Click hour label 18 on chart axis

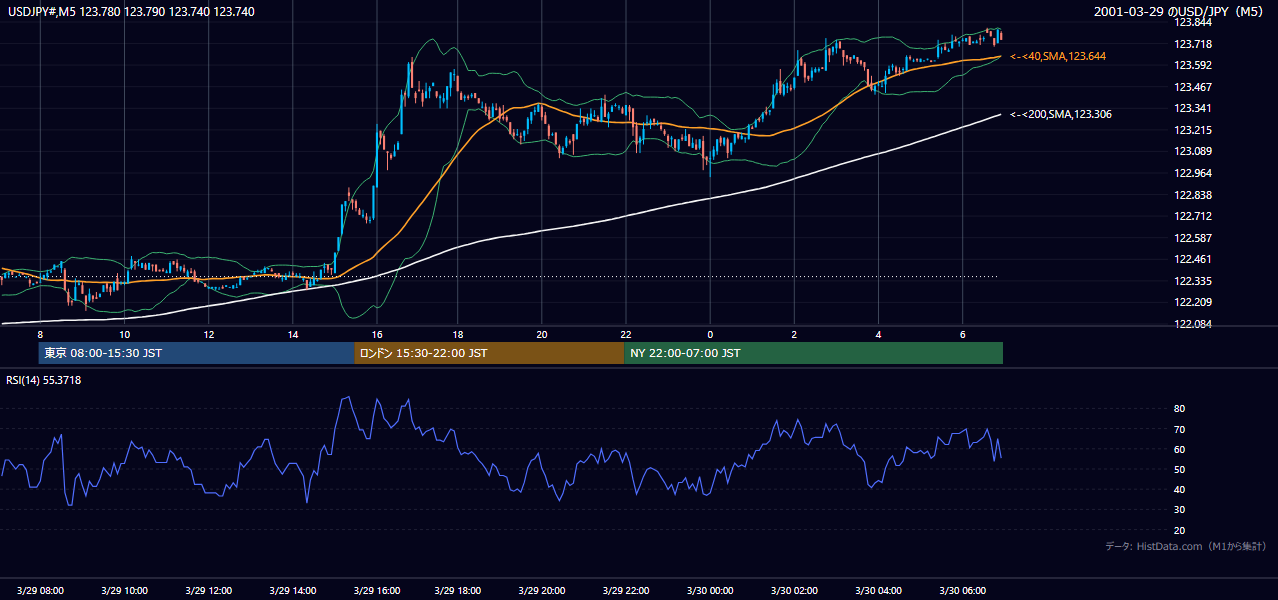pyautogui.click(x=457, y=334)
